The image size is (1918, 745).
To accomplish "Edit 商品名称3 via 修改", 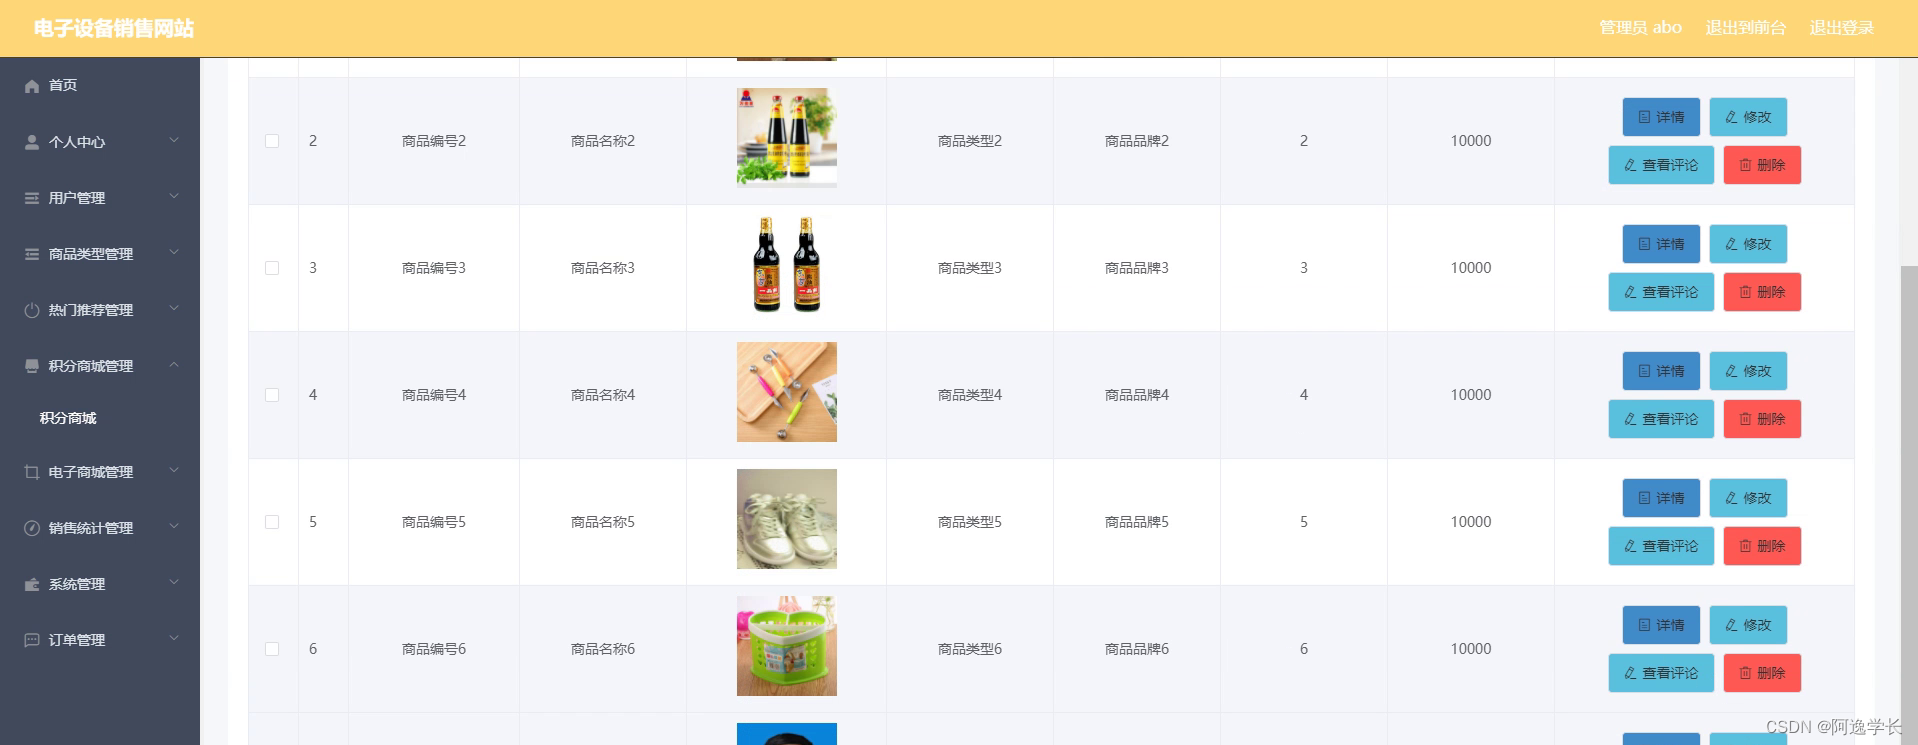I will click(1748, 244).
